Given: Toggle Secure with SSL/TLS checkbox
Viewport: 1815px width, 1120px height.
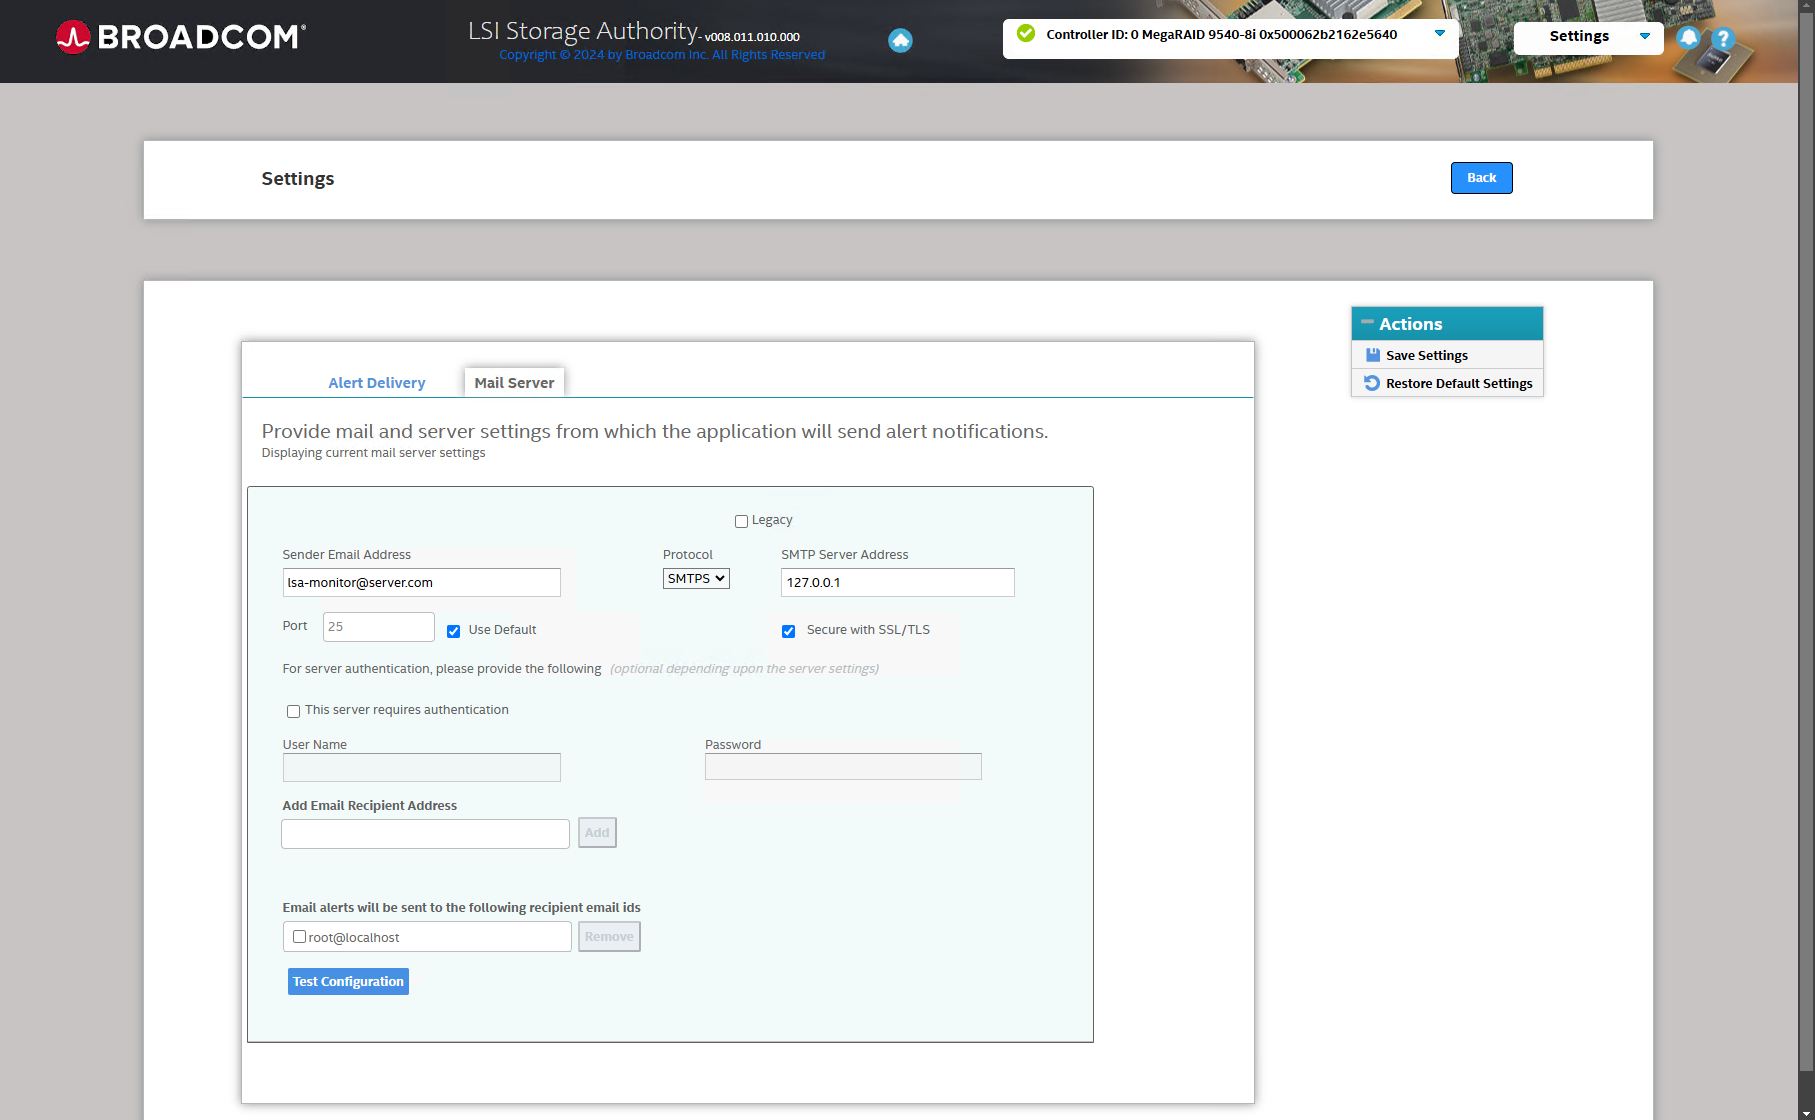Looking at the screenshot, I should [788, 631].
